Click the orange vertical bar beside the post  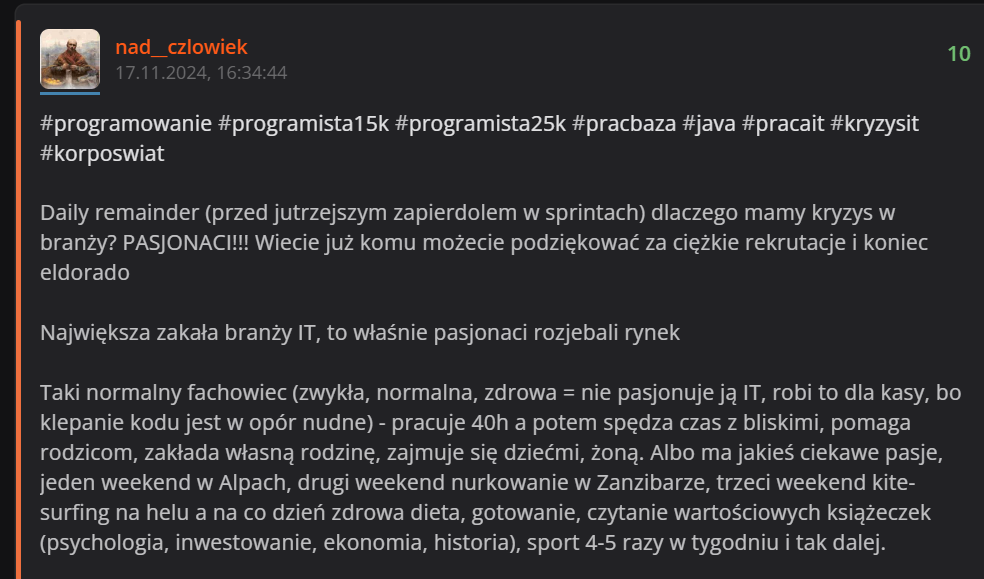pos(18,300)
